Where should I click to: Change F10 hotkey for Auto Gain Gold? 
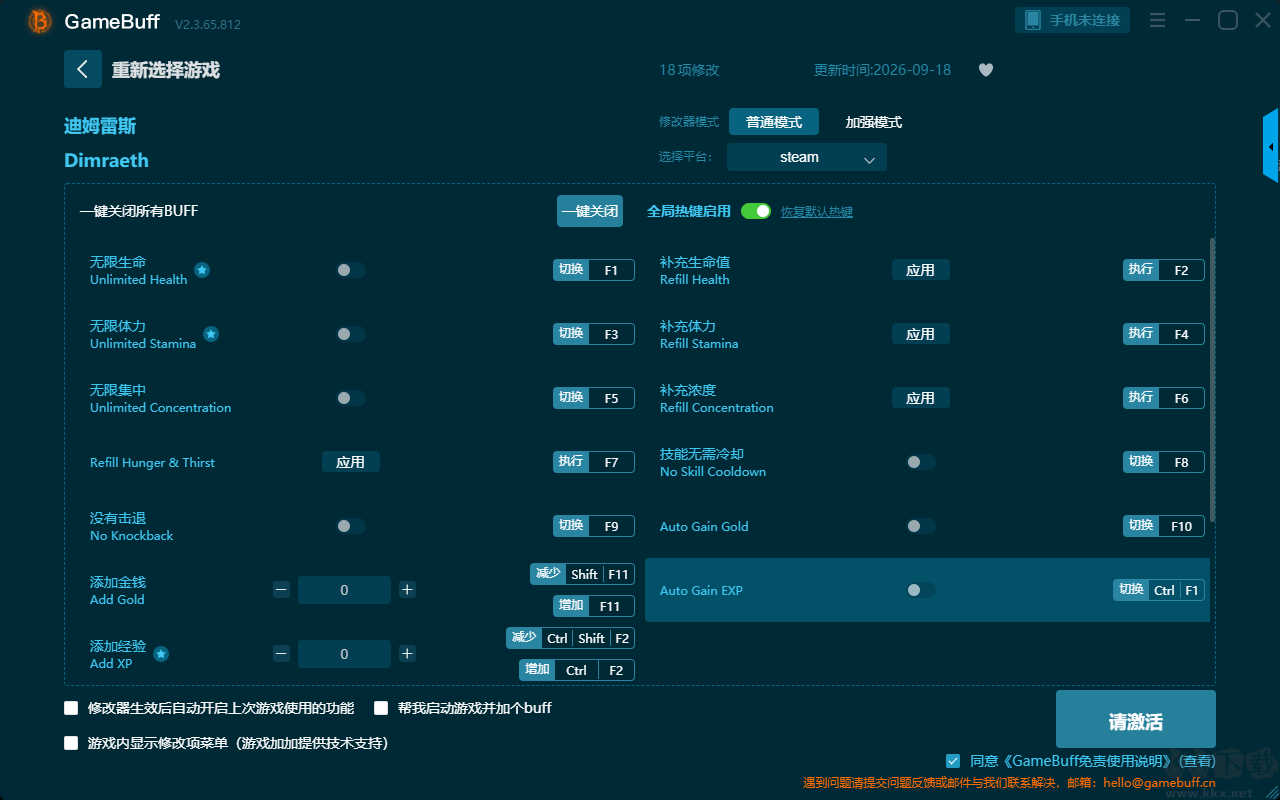pyautogui.click(x=1181, y=526)
